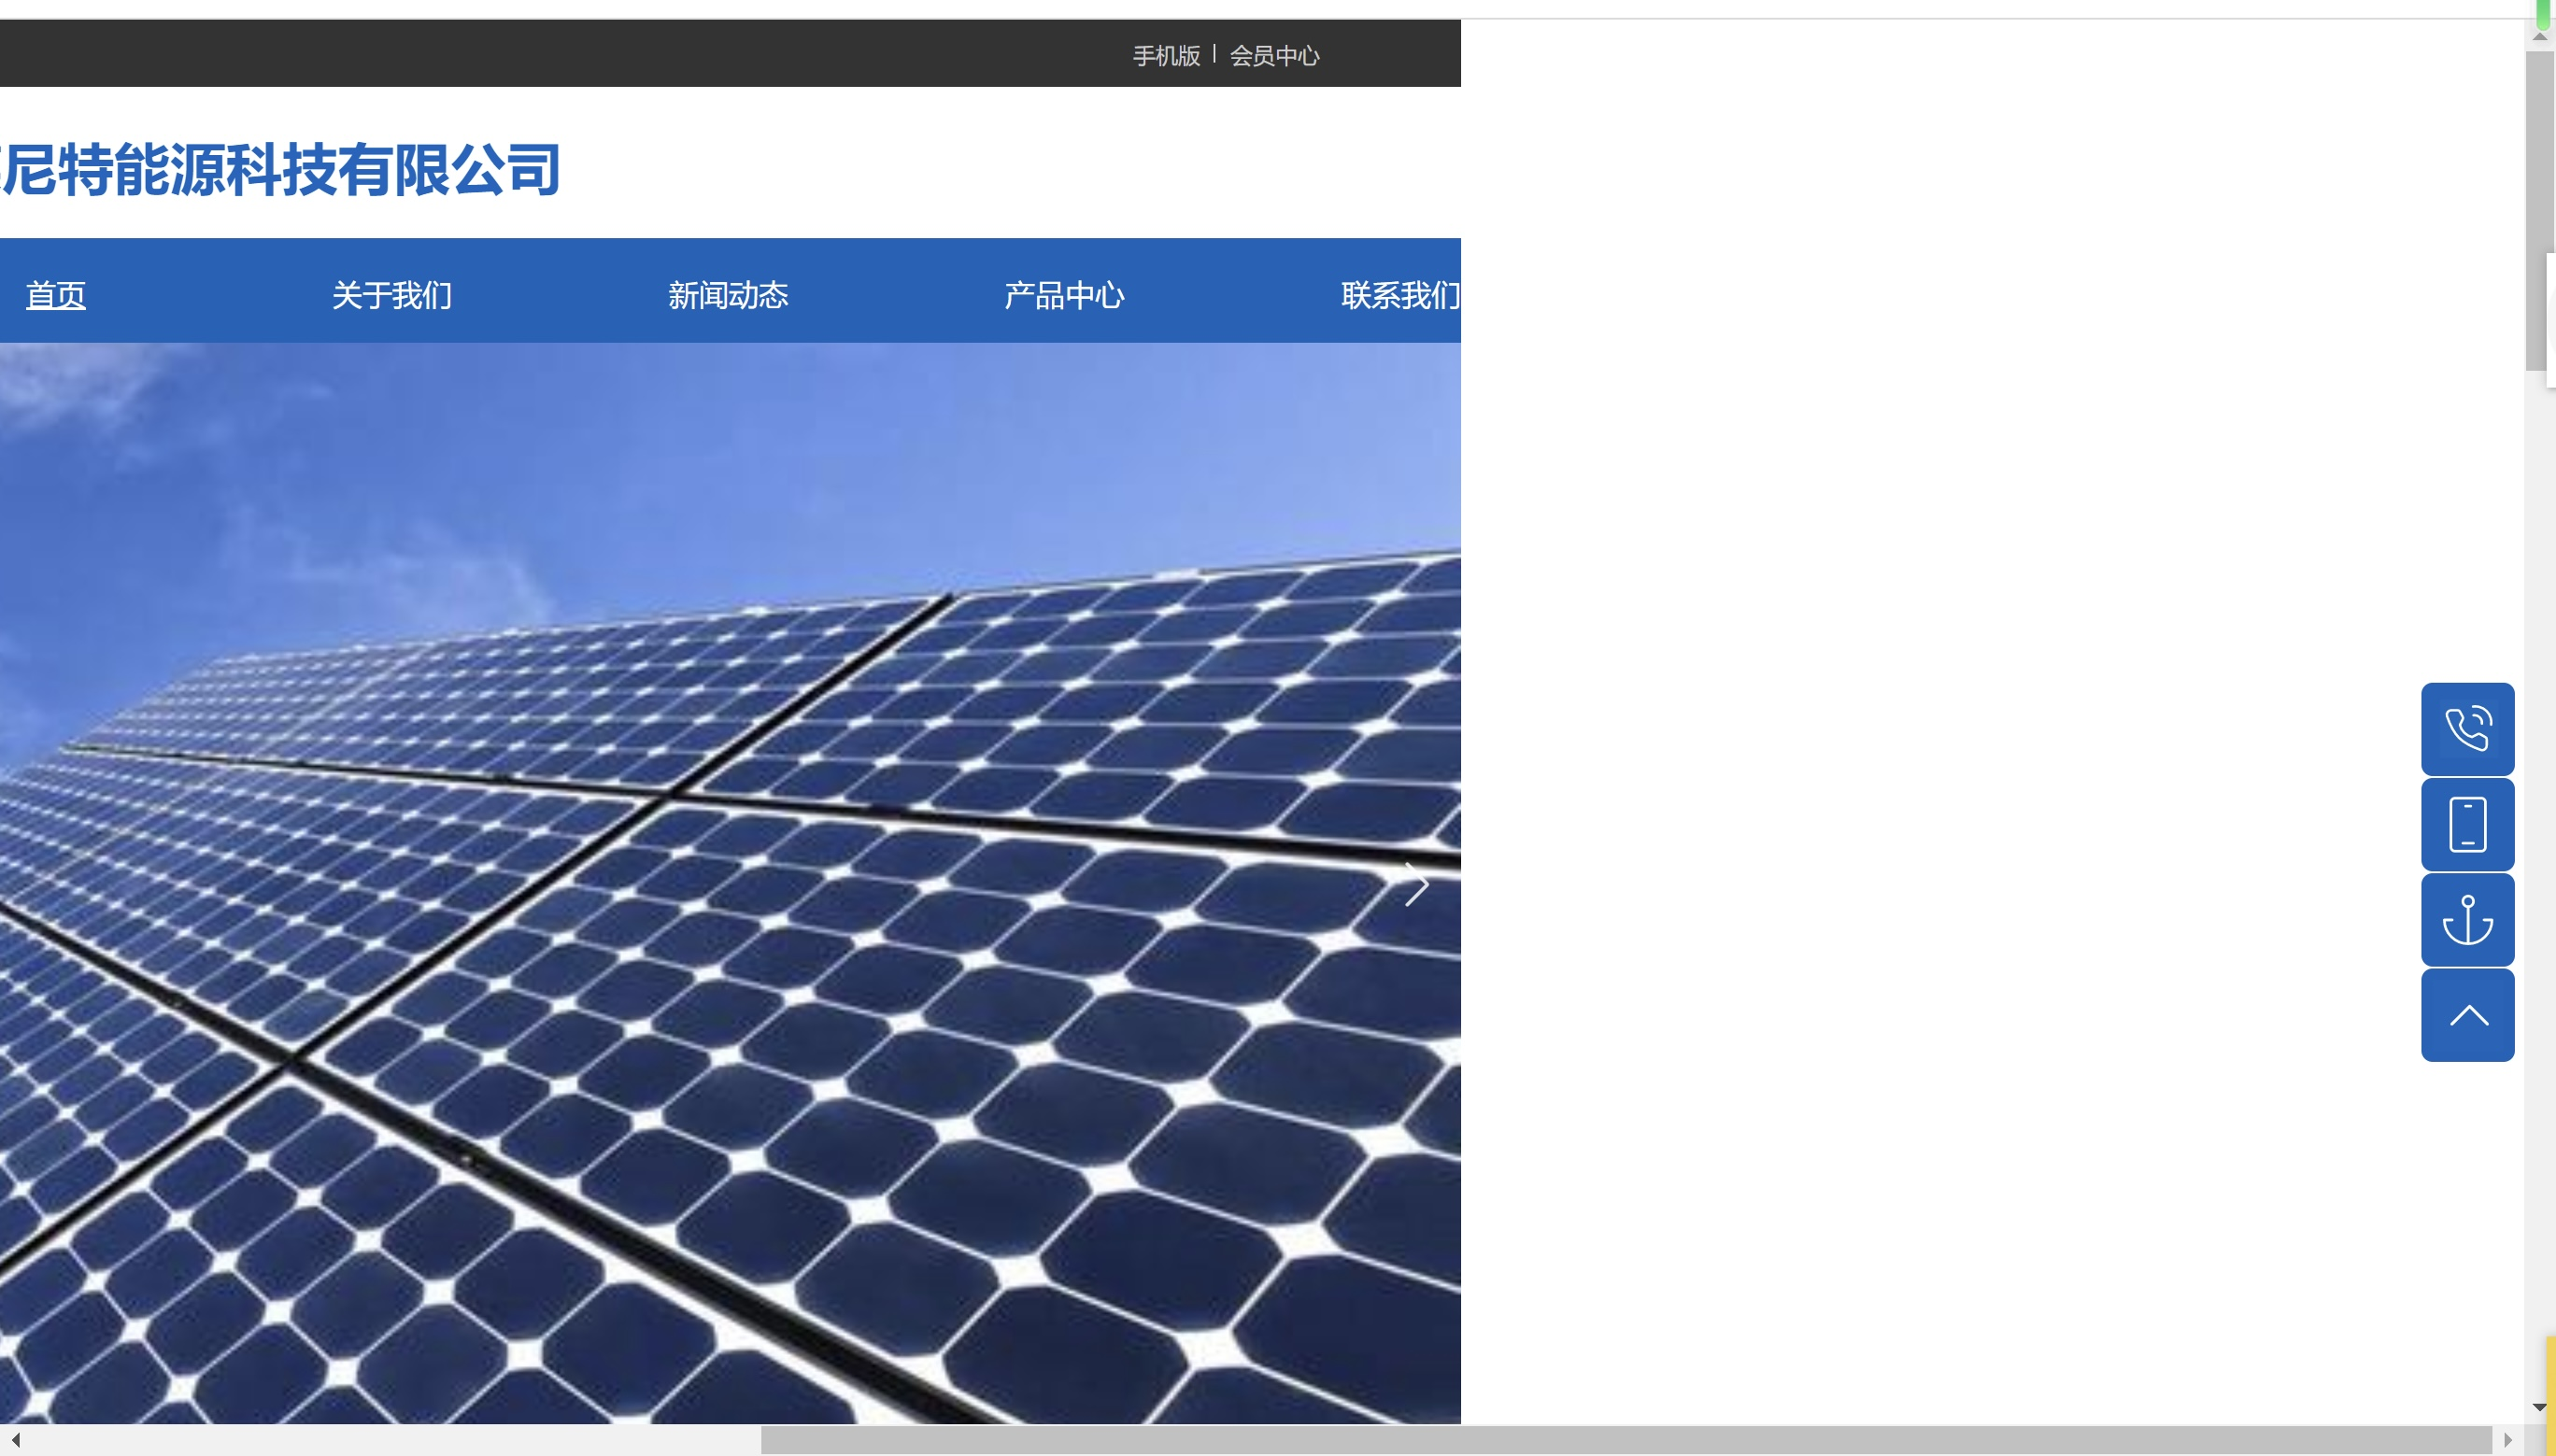Screen dimensions: 2556x1456
Task: Click the anchor floating sidebar icon
Action: (x=2467, y=919)
